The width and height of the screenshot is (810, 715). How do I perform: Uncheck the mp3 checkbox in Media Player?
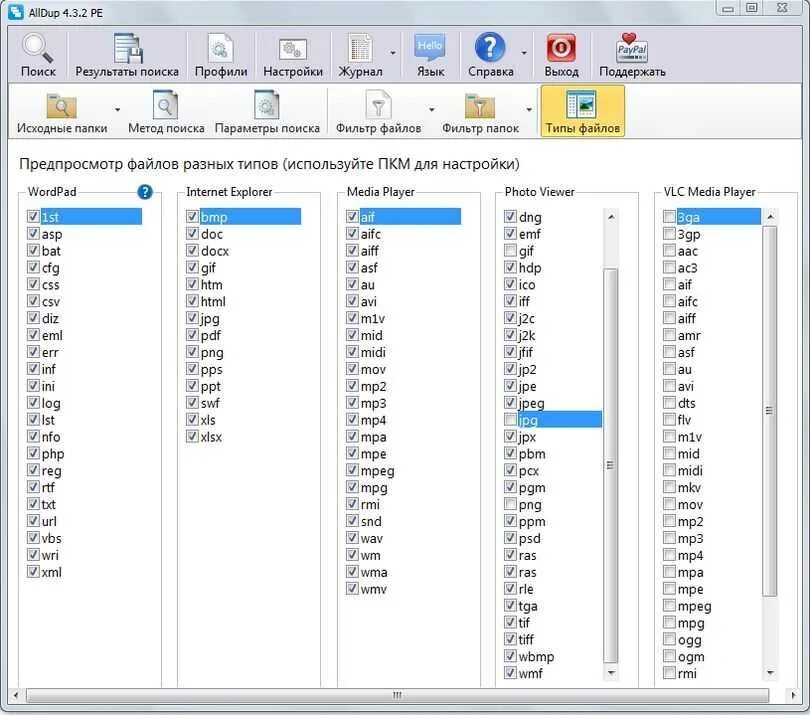[352, 402]
